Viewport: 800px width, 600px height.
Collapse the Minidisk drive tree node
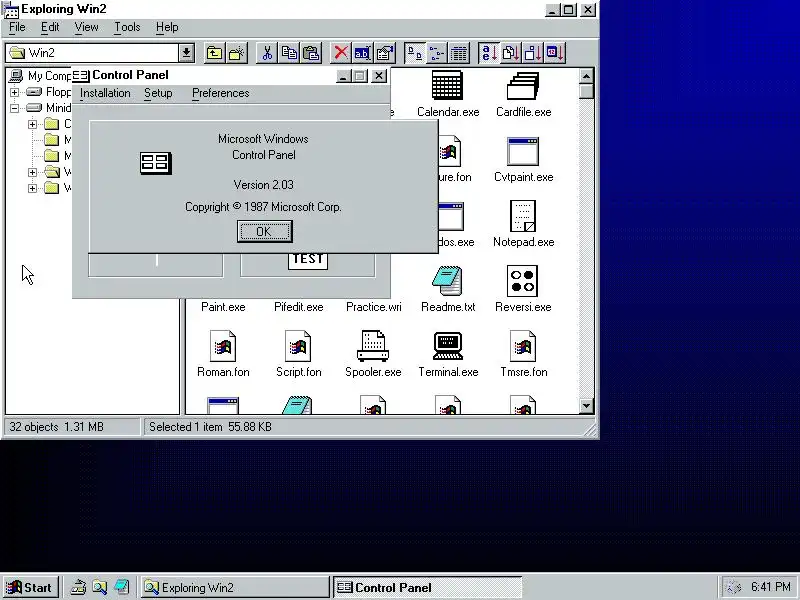(x=14, y=108)
